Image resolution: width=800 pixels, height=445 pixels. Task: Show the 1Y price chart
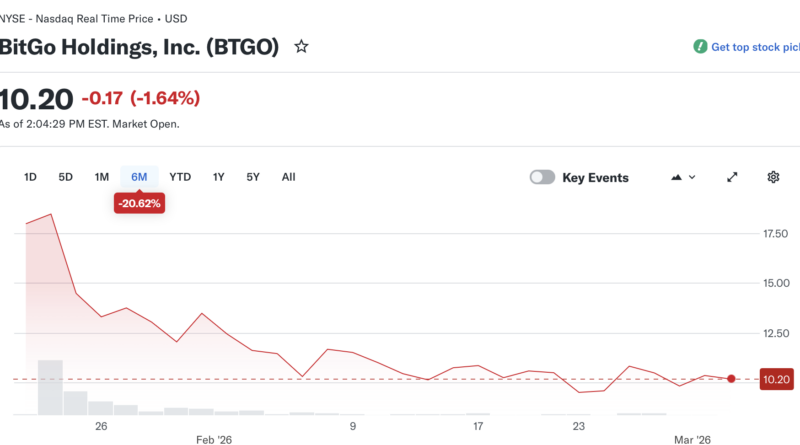coord(218,177)
